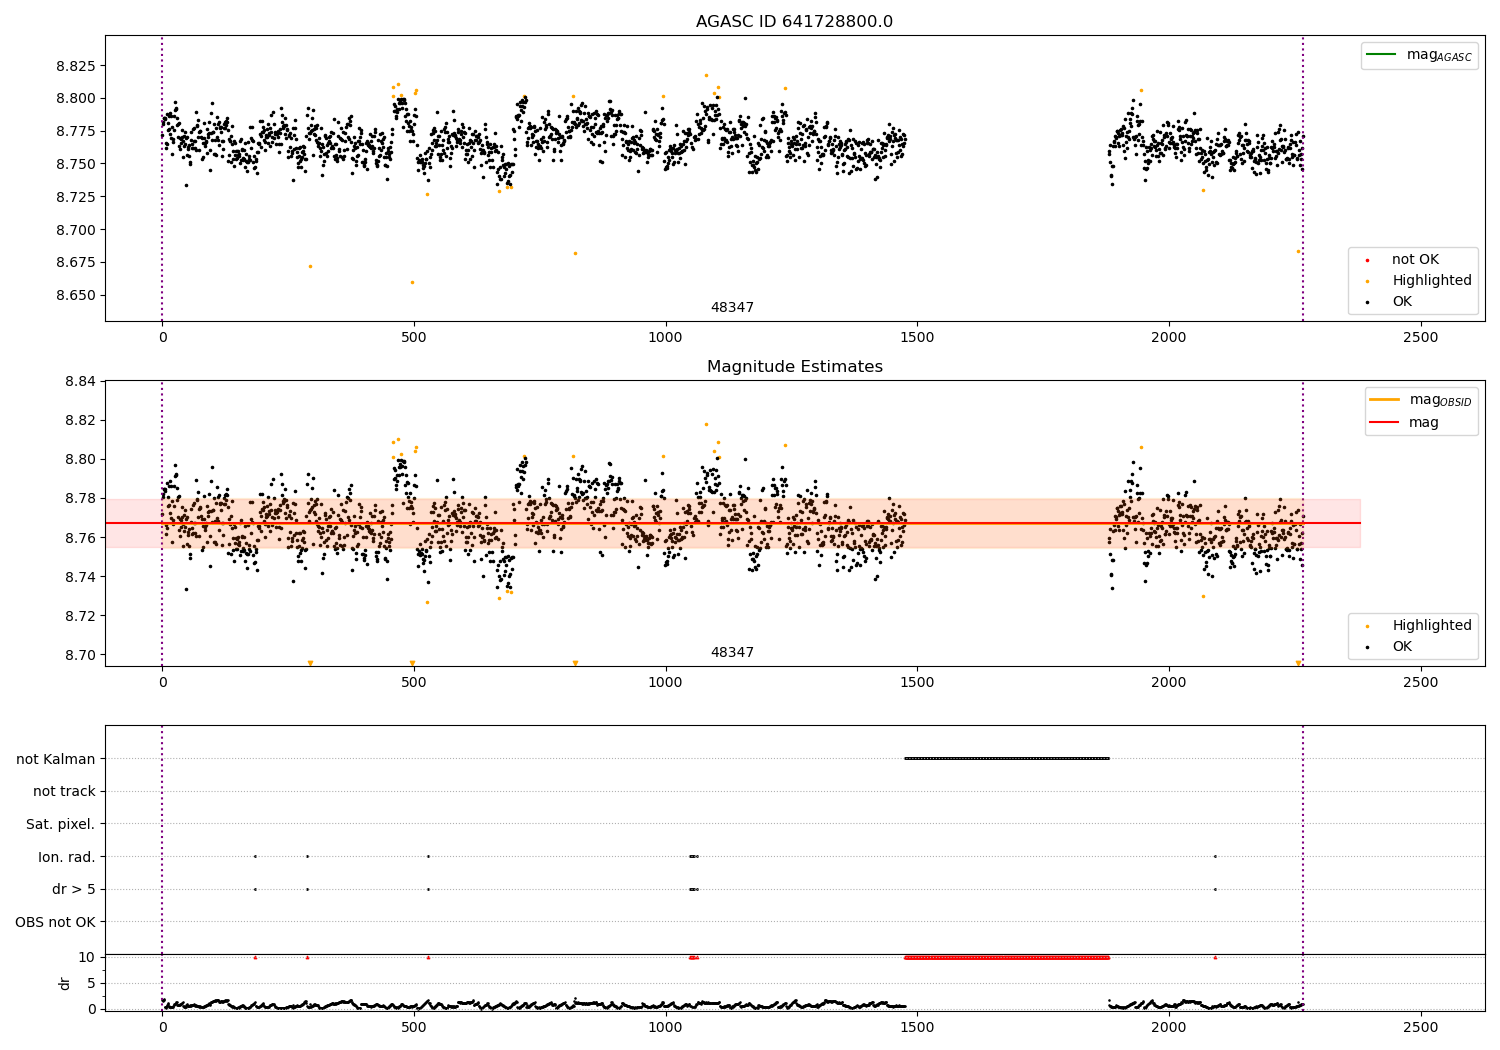Click the "8.74" tick in Magnitude Estimates plot
This screenshot has width=1500, height=1050.
pos(80,577)
